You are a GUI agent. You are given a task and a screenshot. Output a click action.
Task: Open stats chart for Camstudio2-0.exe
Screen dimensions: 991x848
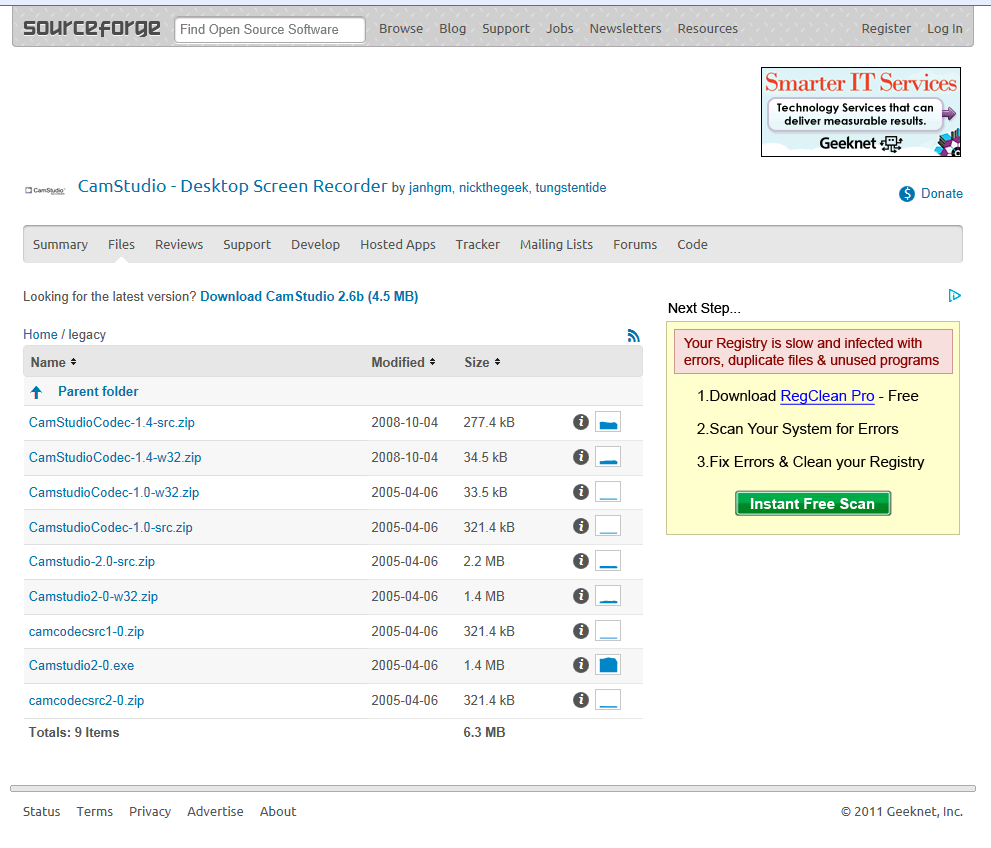(x=608, y=665)
